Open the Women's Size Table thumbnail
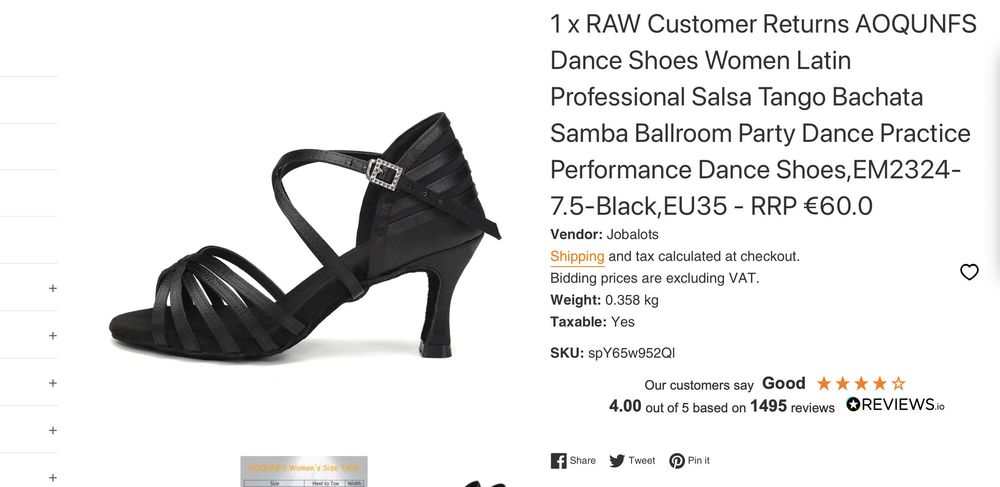Screen dimensions: 1000x487 coord(304,471)
